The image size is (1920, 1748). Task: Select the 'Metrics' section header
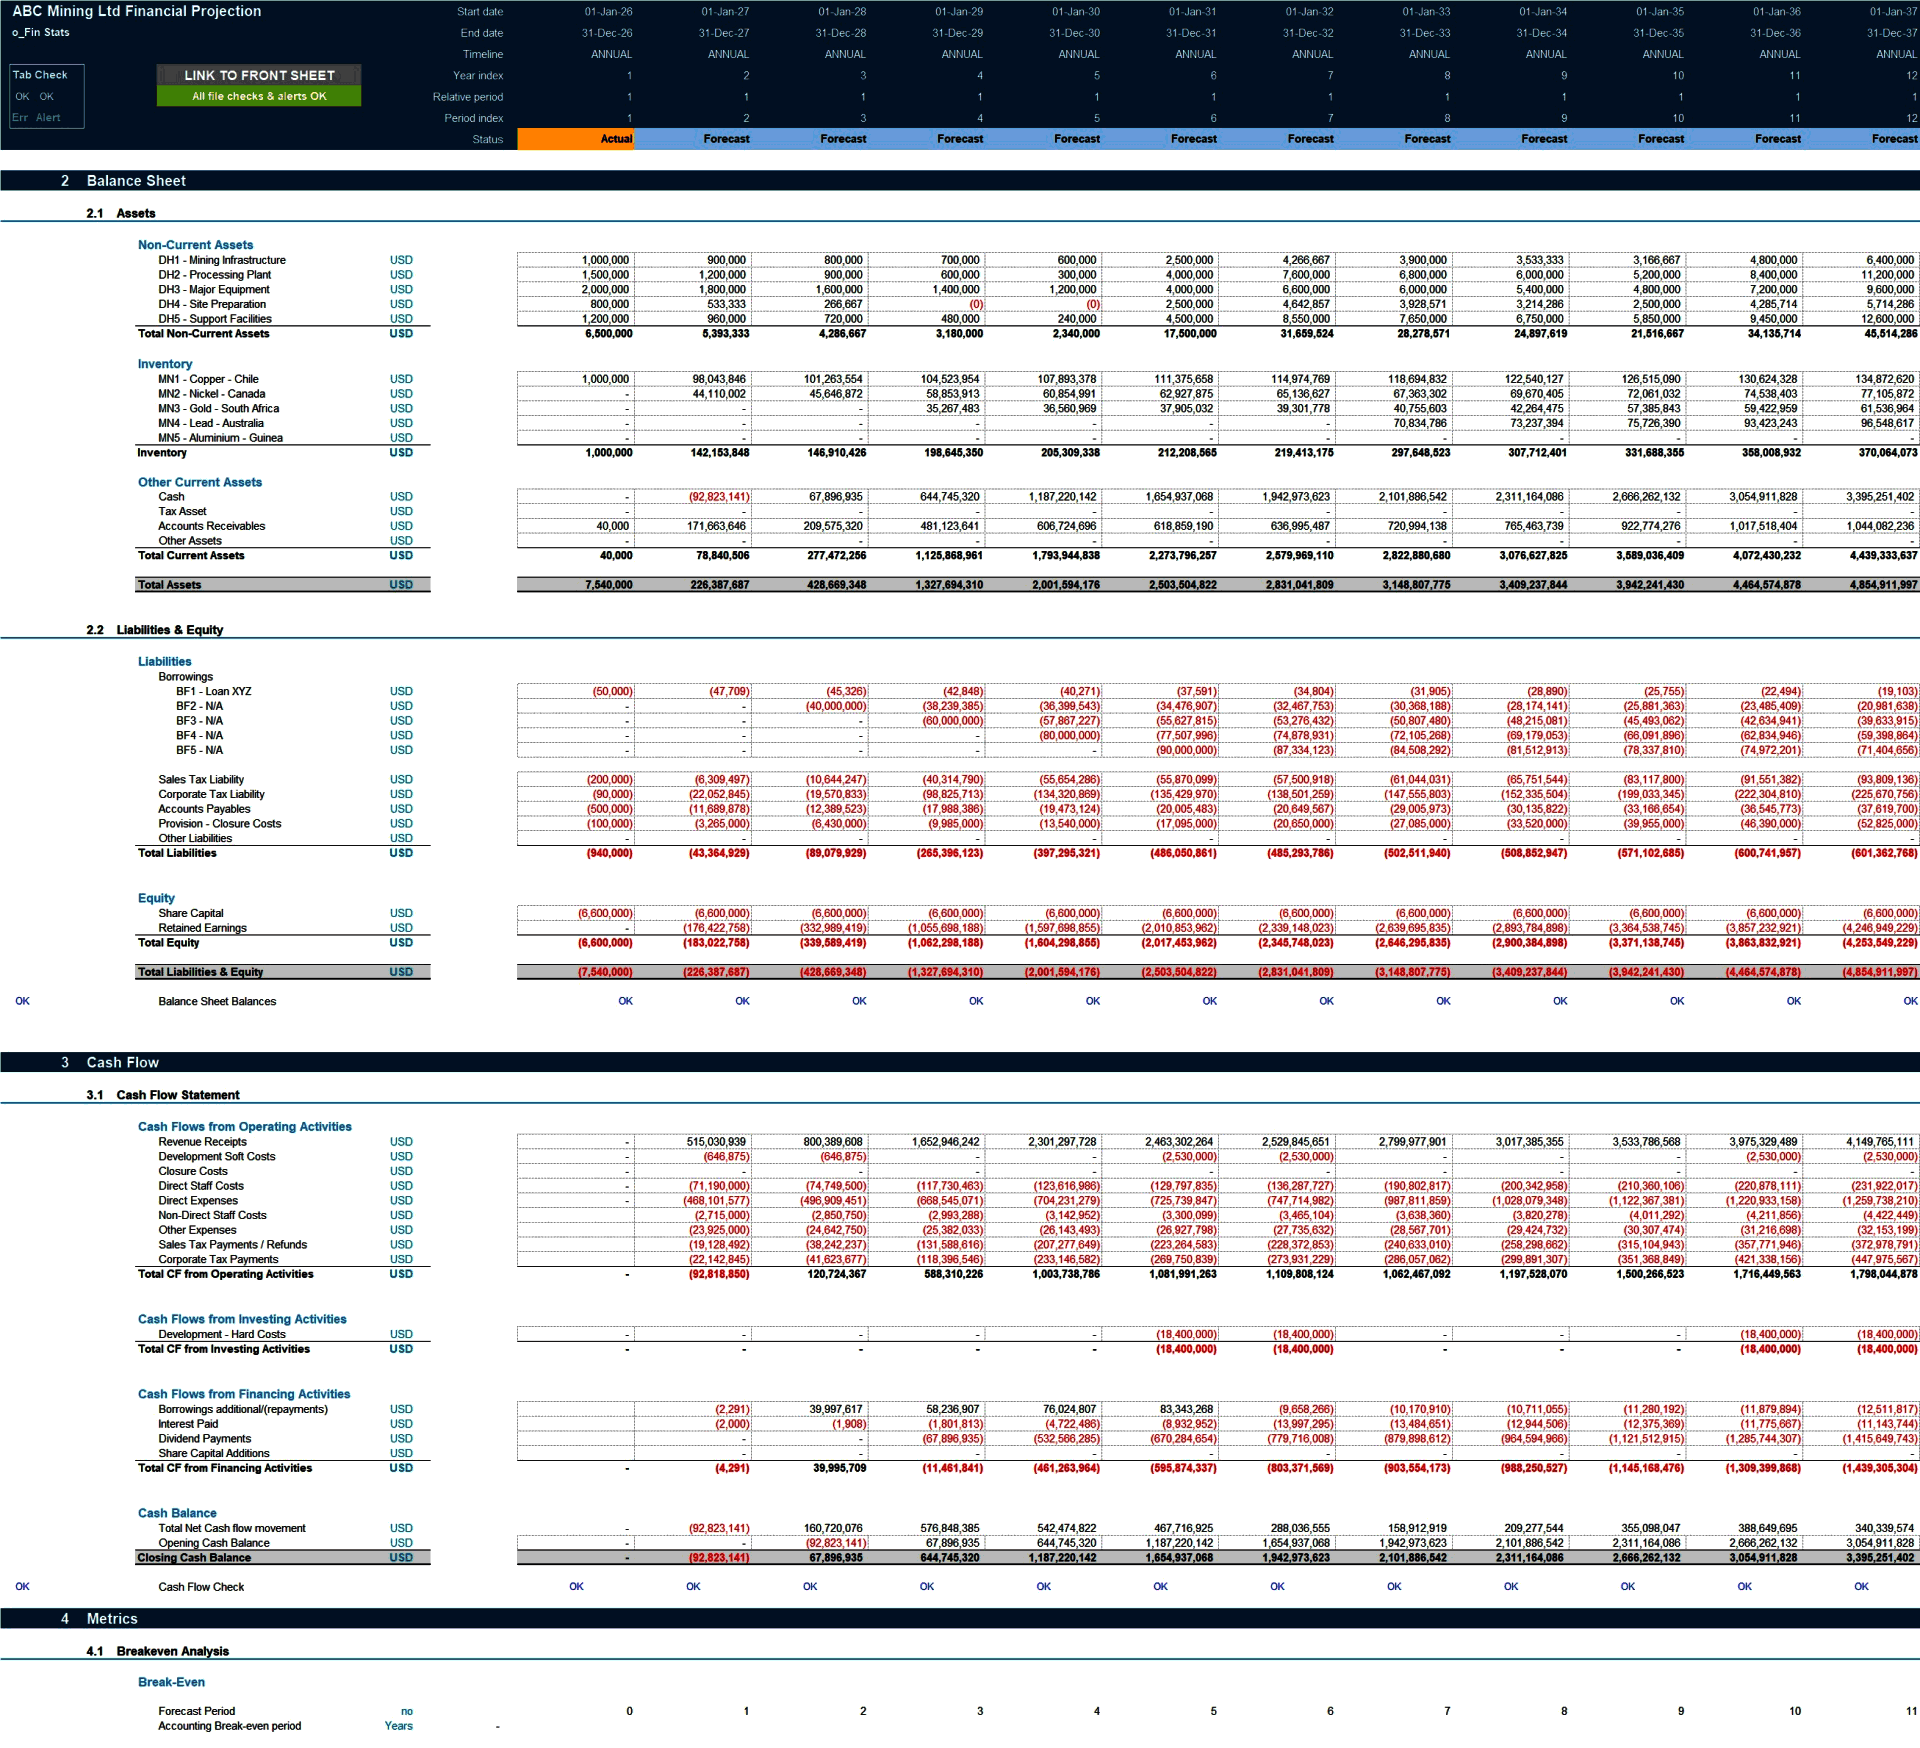111,1618
